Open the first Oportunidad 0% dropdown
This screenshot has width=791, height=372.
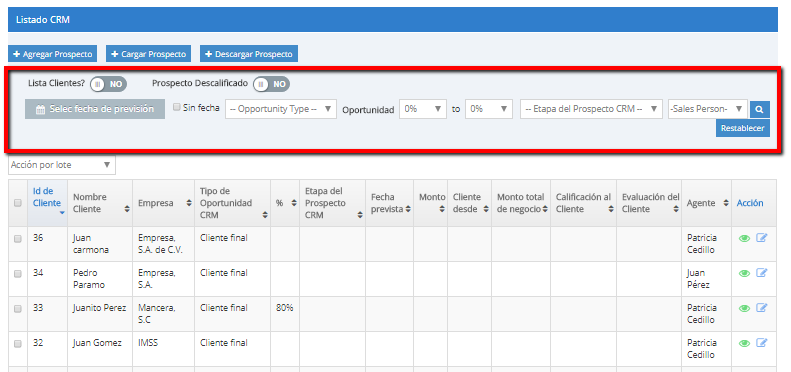point(423,109)
